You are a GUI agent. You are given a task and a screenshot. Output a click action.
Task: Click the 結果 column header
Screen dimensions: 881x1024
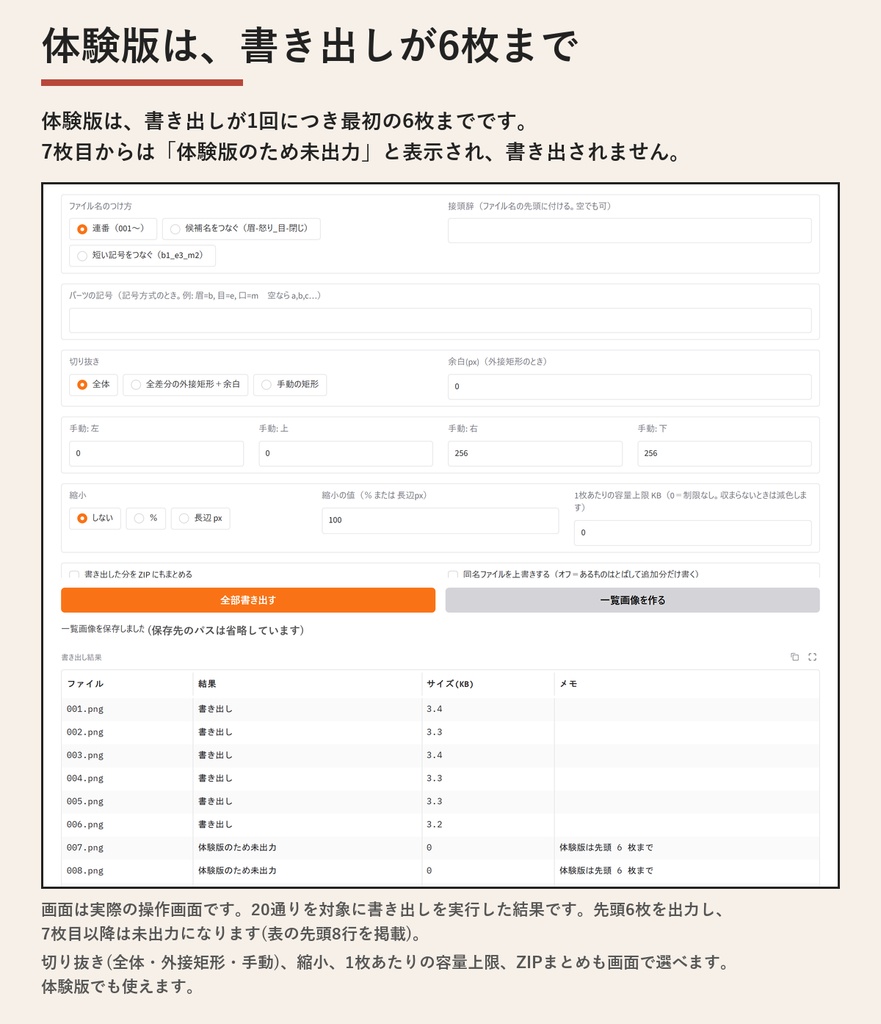(x=308, y=684)
